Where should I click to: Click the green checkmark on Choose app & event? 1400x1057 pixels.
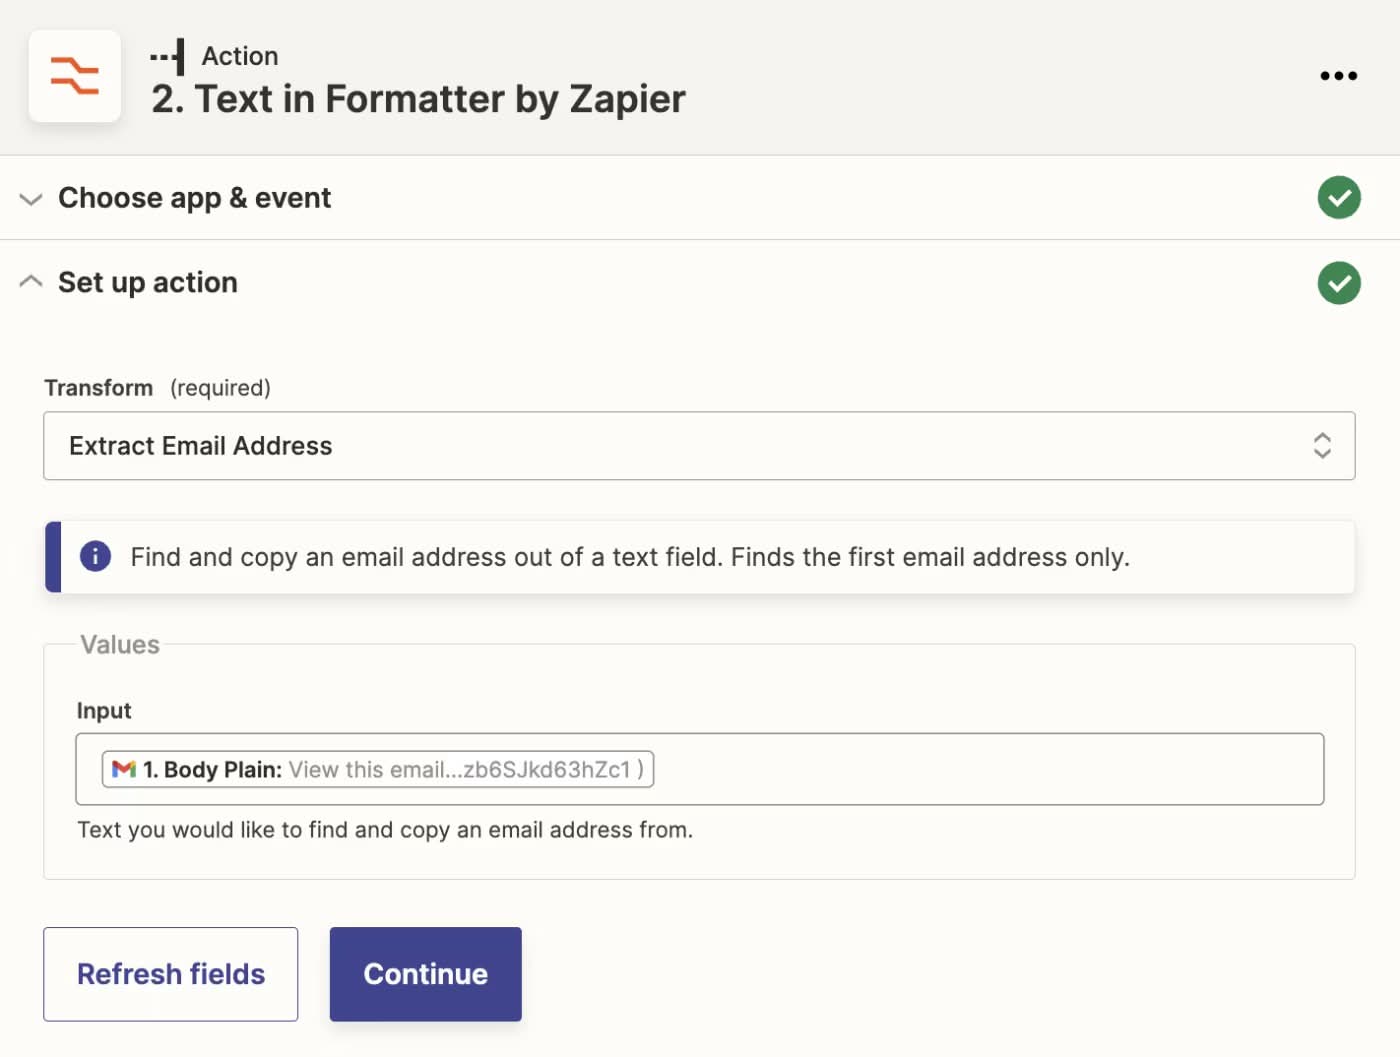[1339, 197]
